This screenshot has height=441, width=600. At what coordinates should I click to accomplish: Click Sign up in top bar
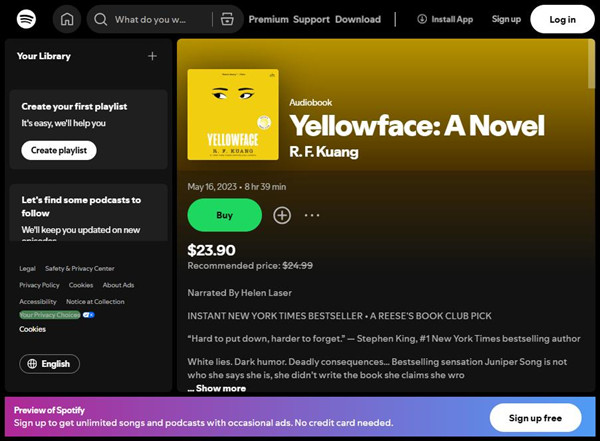click(x=506, y=19)
